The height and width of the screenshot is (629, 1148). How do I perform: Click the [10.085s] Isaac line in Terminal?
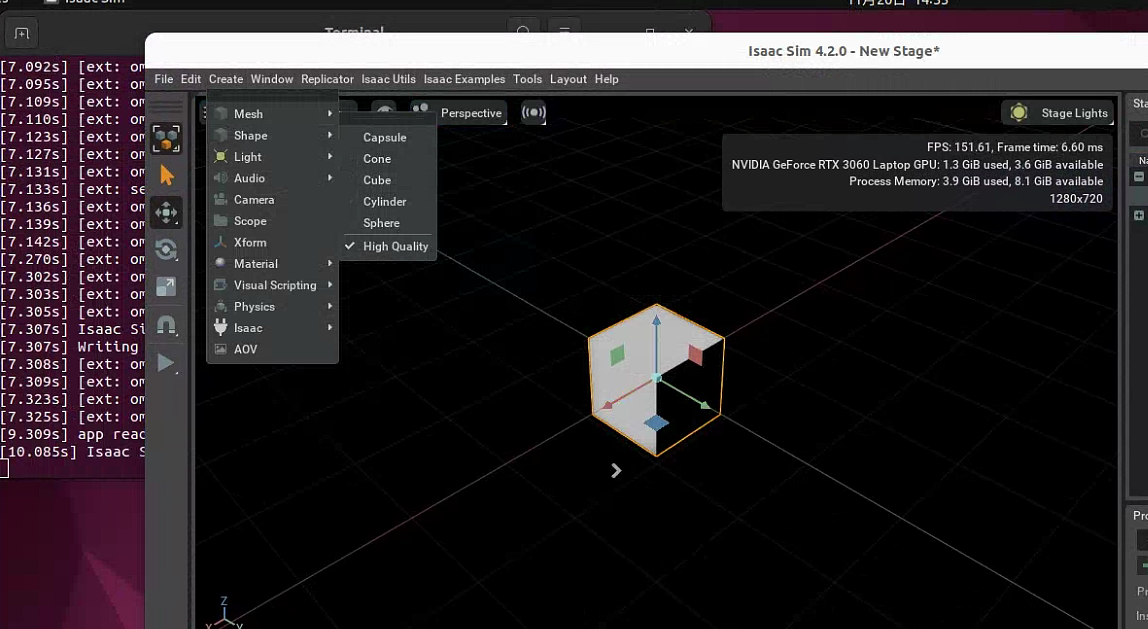click(72, 452)
